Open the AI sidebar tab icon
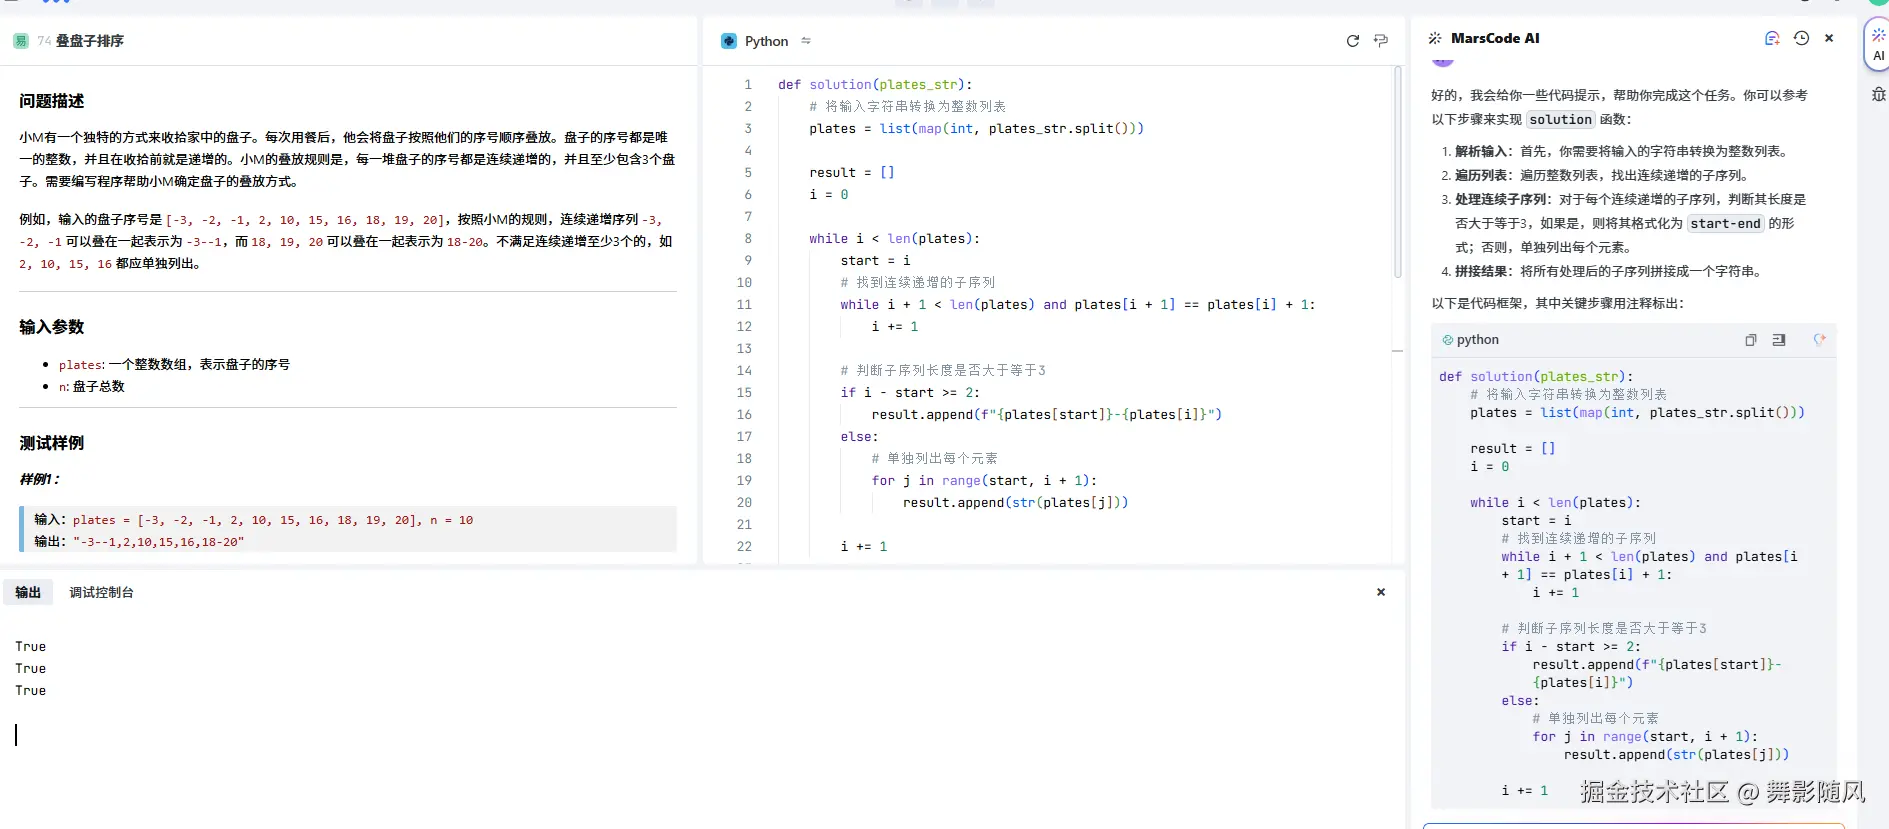This screenshot has height=829, width=1889. tap(1877, 44)
